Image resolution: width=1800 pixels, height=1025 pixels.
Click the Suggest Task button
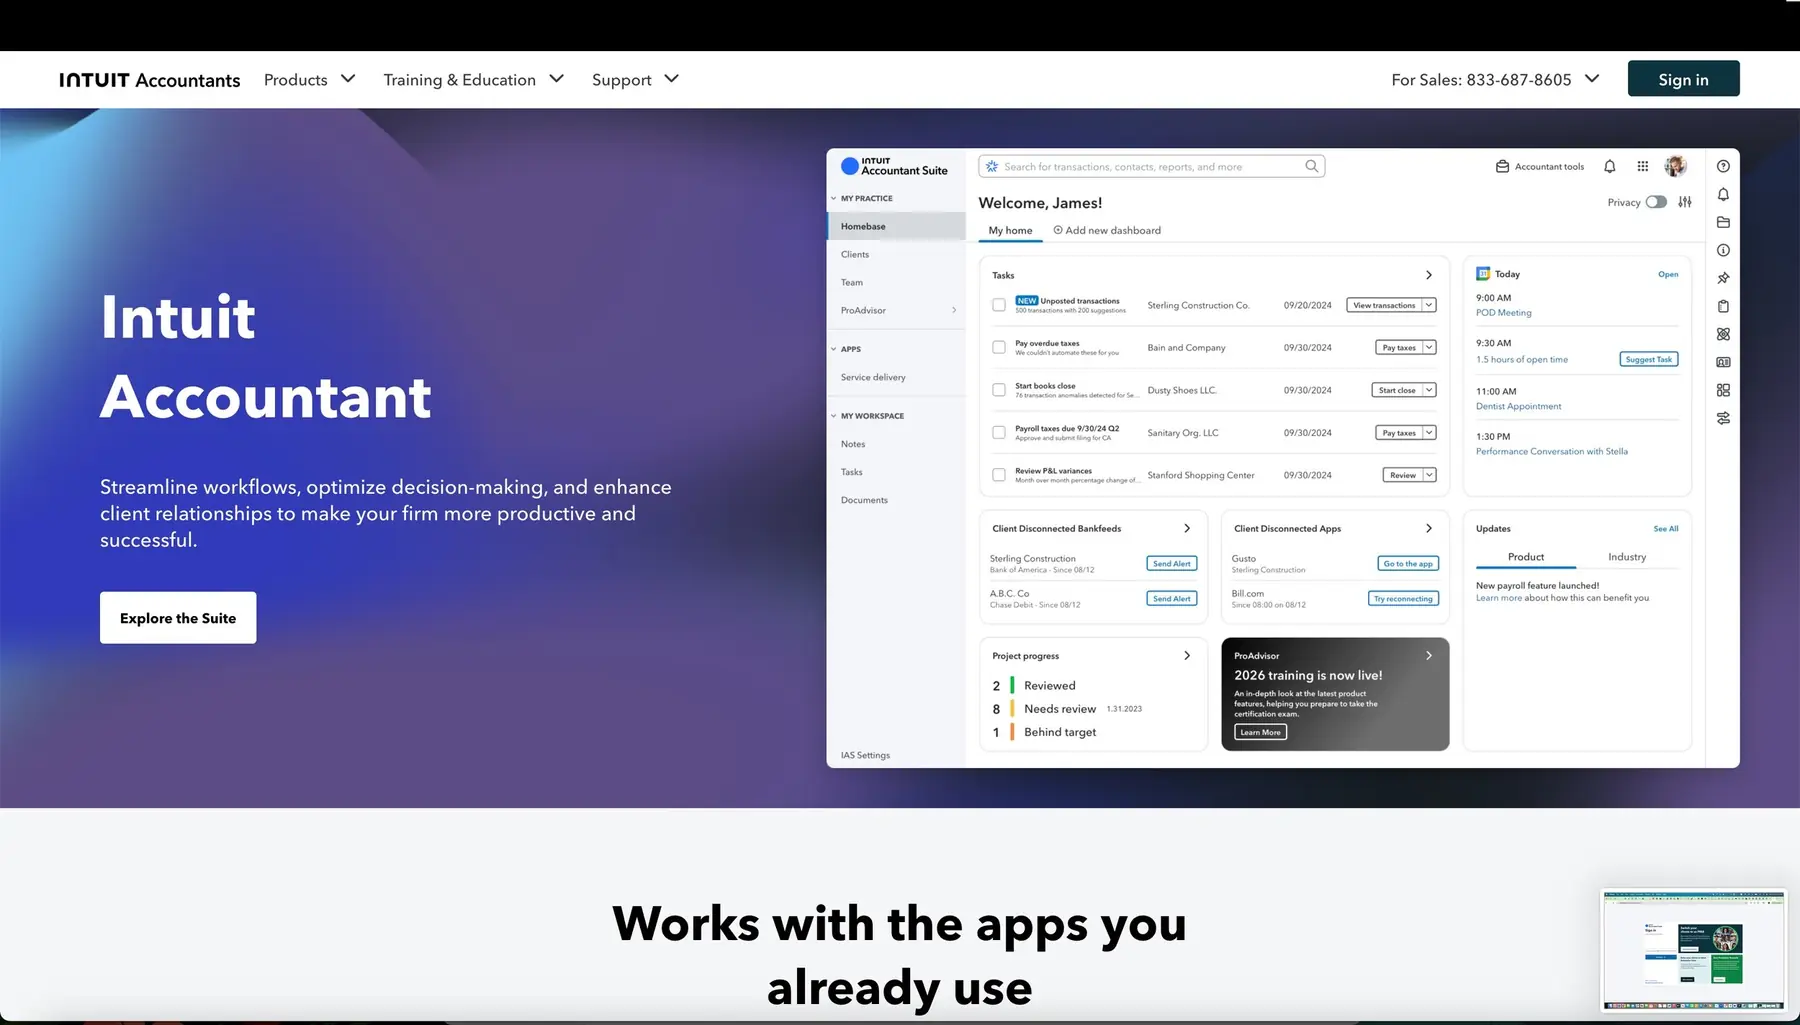pos(1648,359)
